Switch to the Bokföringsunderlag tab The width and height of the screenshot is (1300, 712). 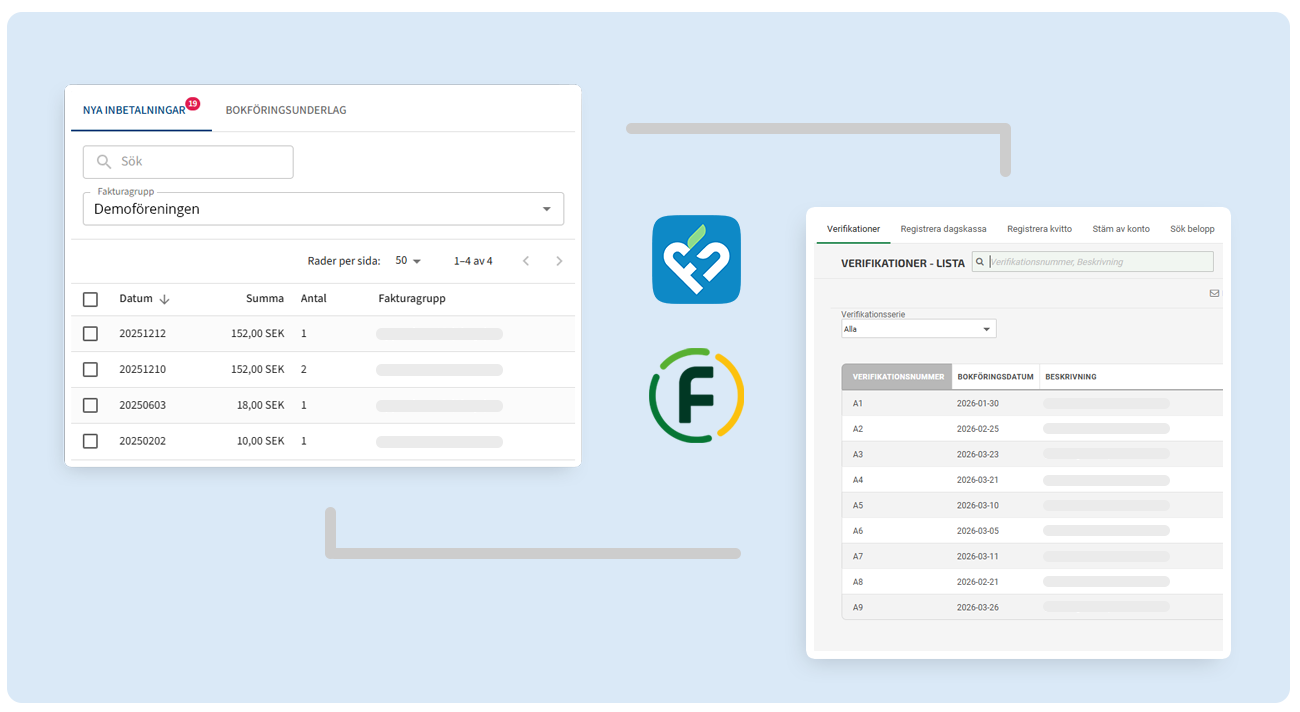click(x=286, y=110)
